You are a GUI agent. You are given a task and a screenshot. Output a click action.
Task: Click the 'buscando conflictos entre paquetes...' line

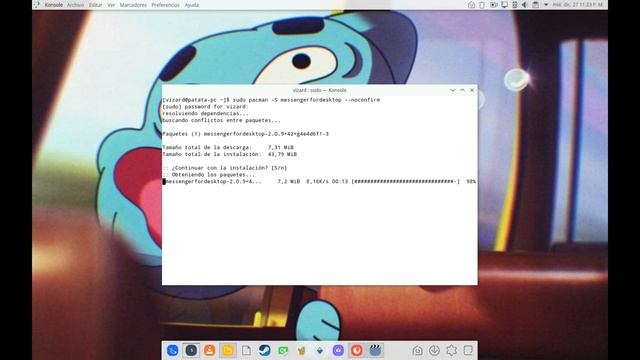click(x=221, y=120)
